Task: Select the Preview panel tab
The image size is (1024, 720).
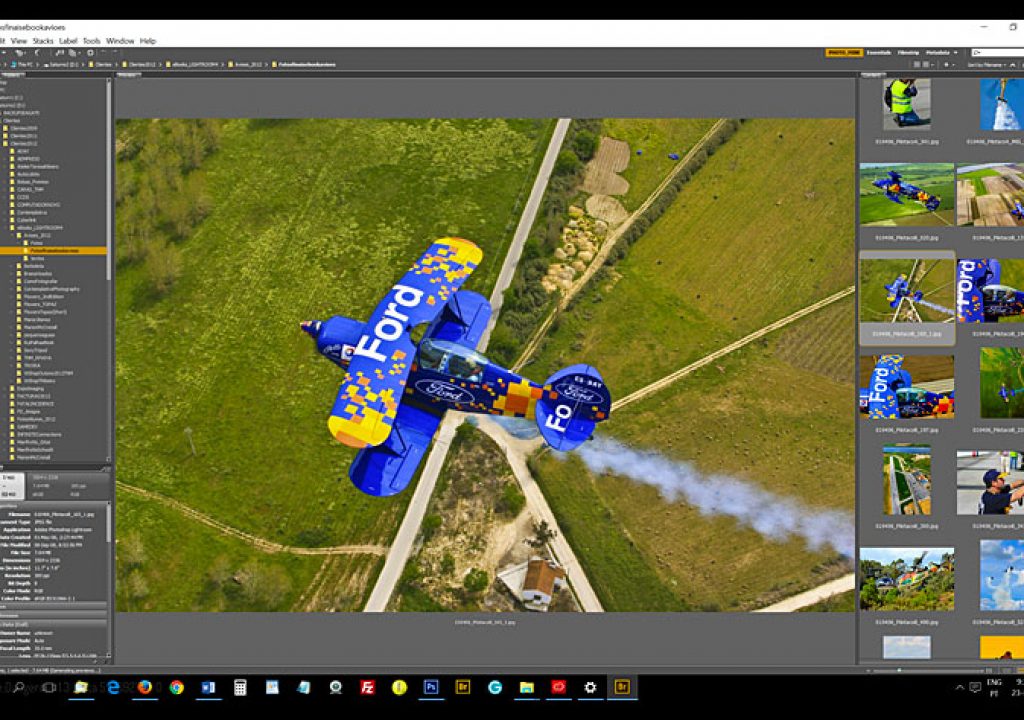Action: [x=128, y=75]
